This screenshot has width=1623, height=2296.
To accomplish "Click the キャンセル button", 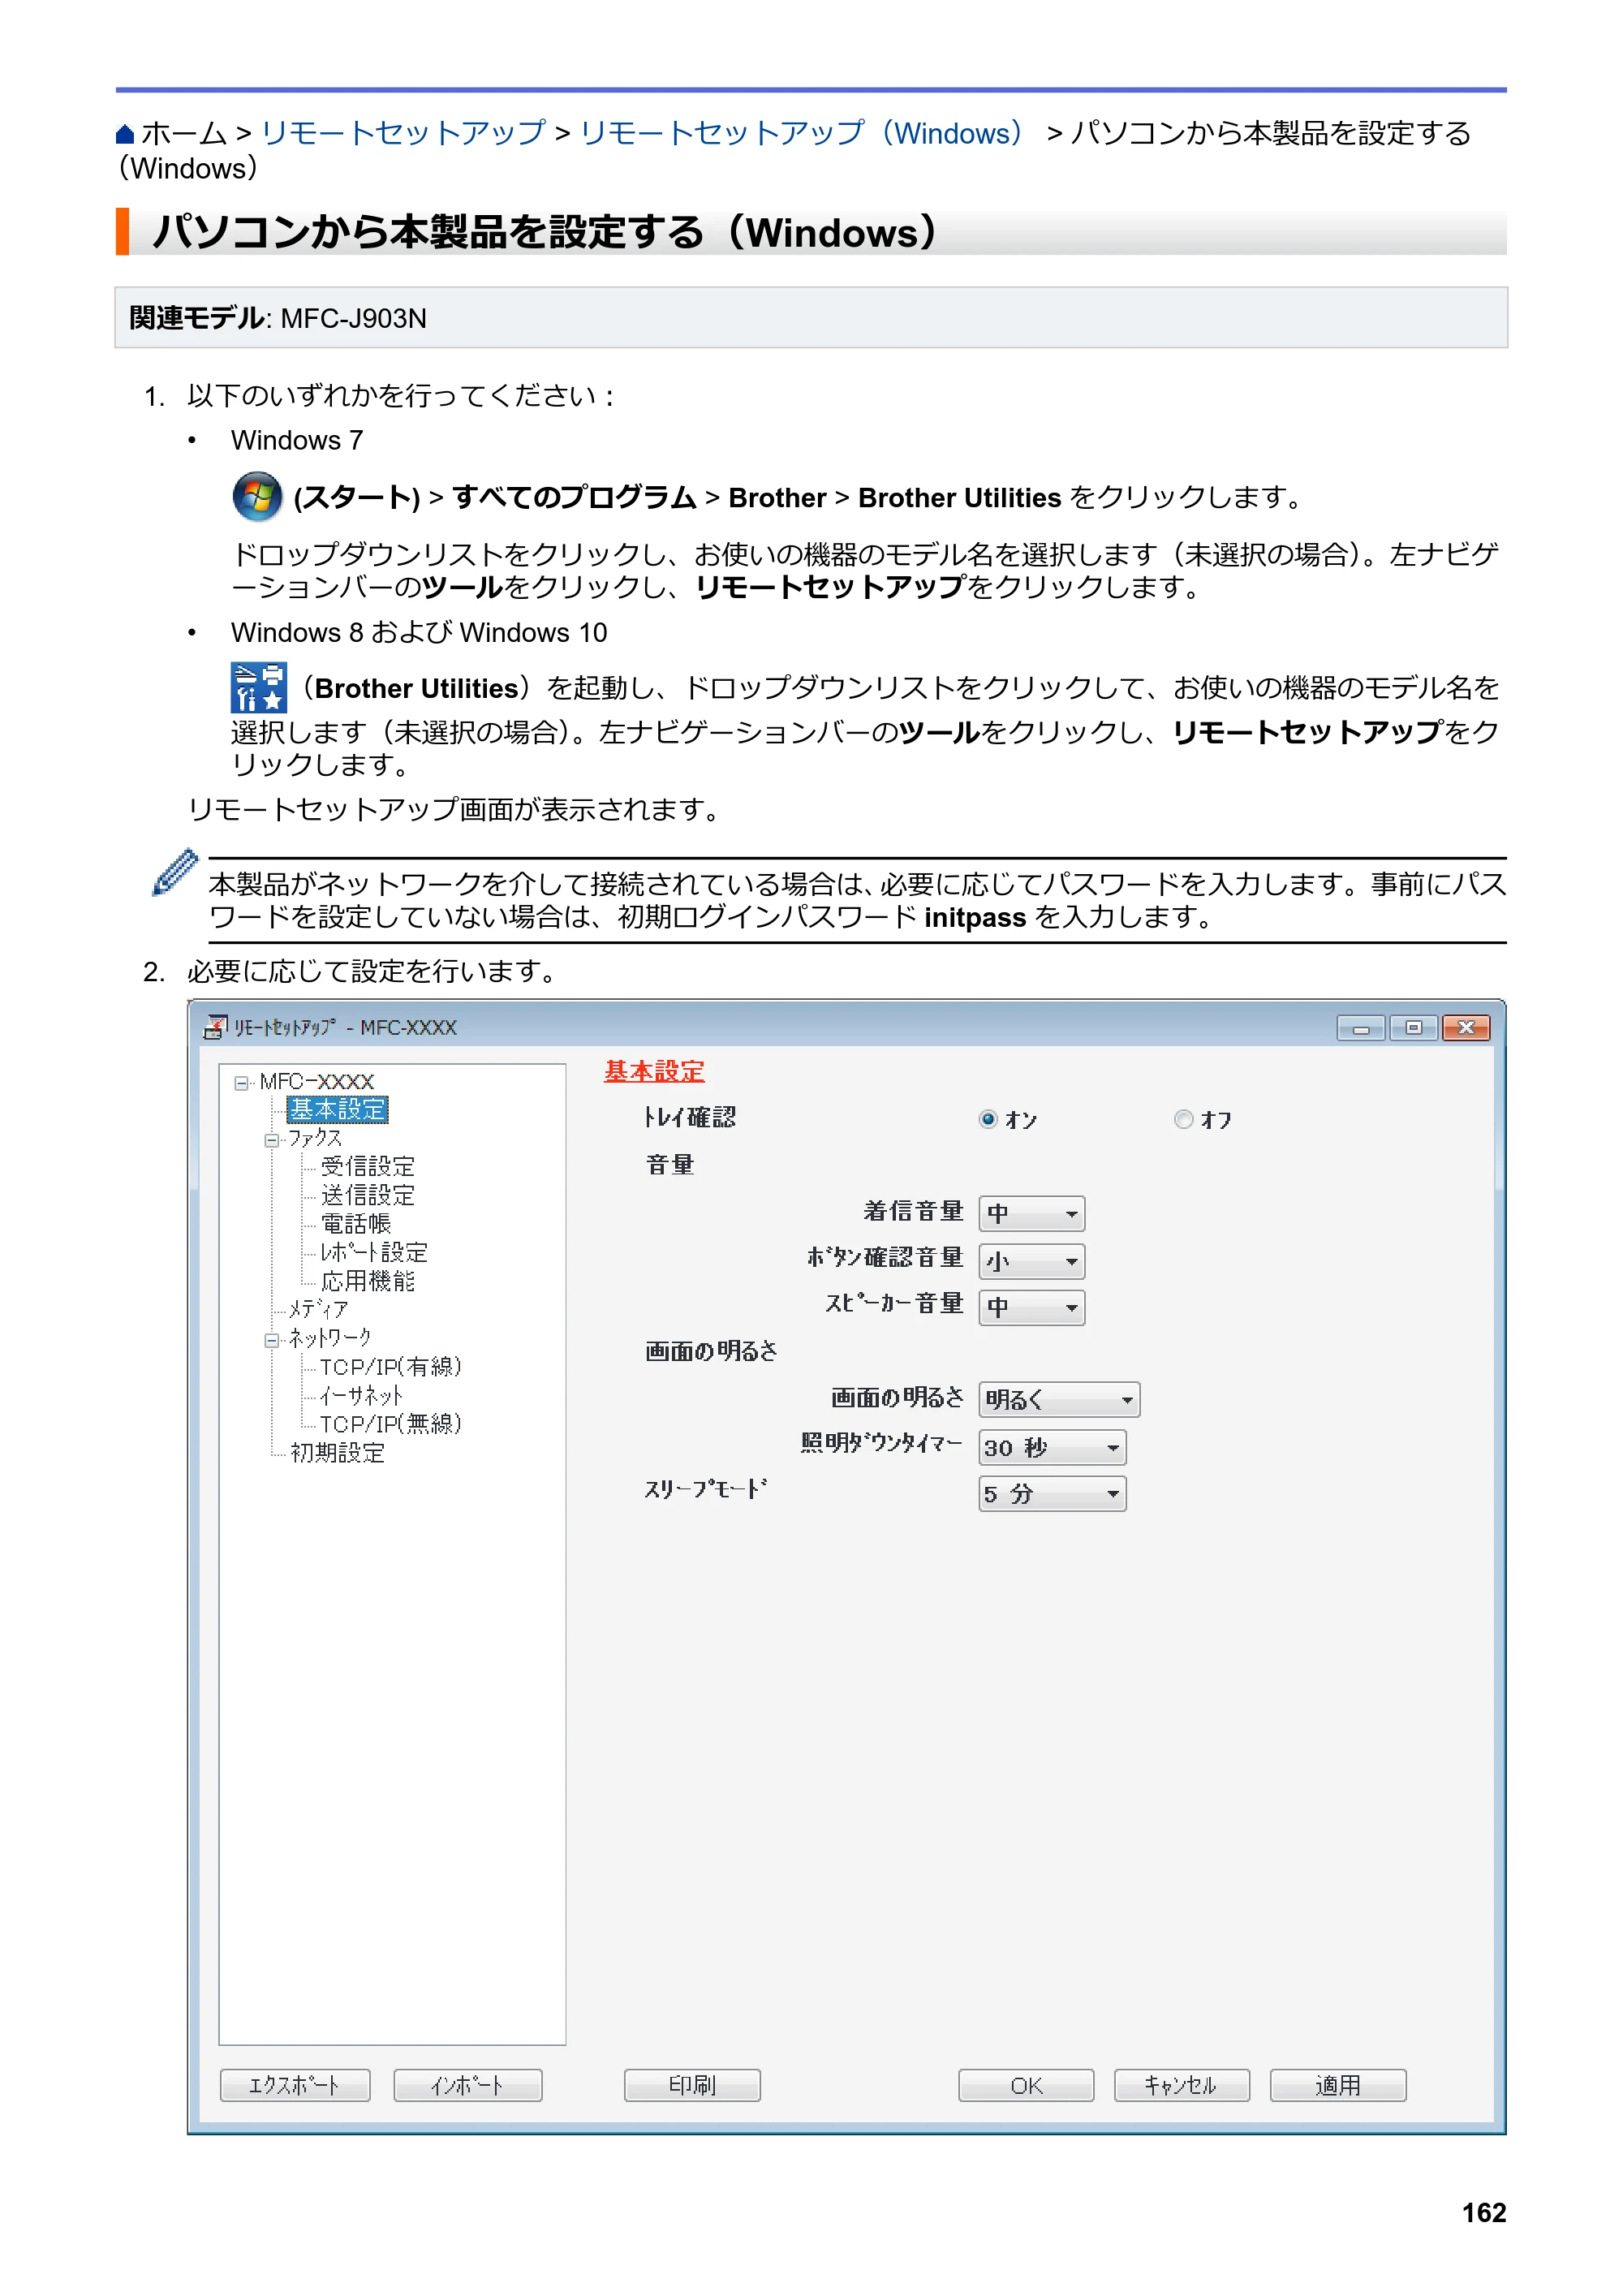I will tap(1182, 2085).
